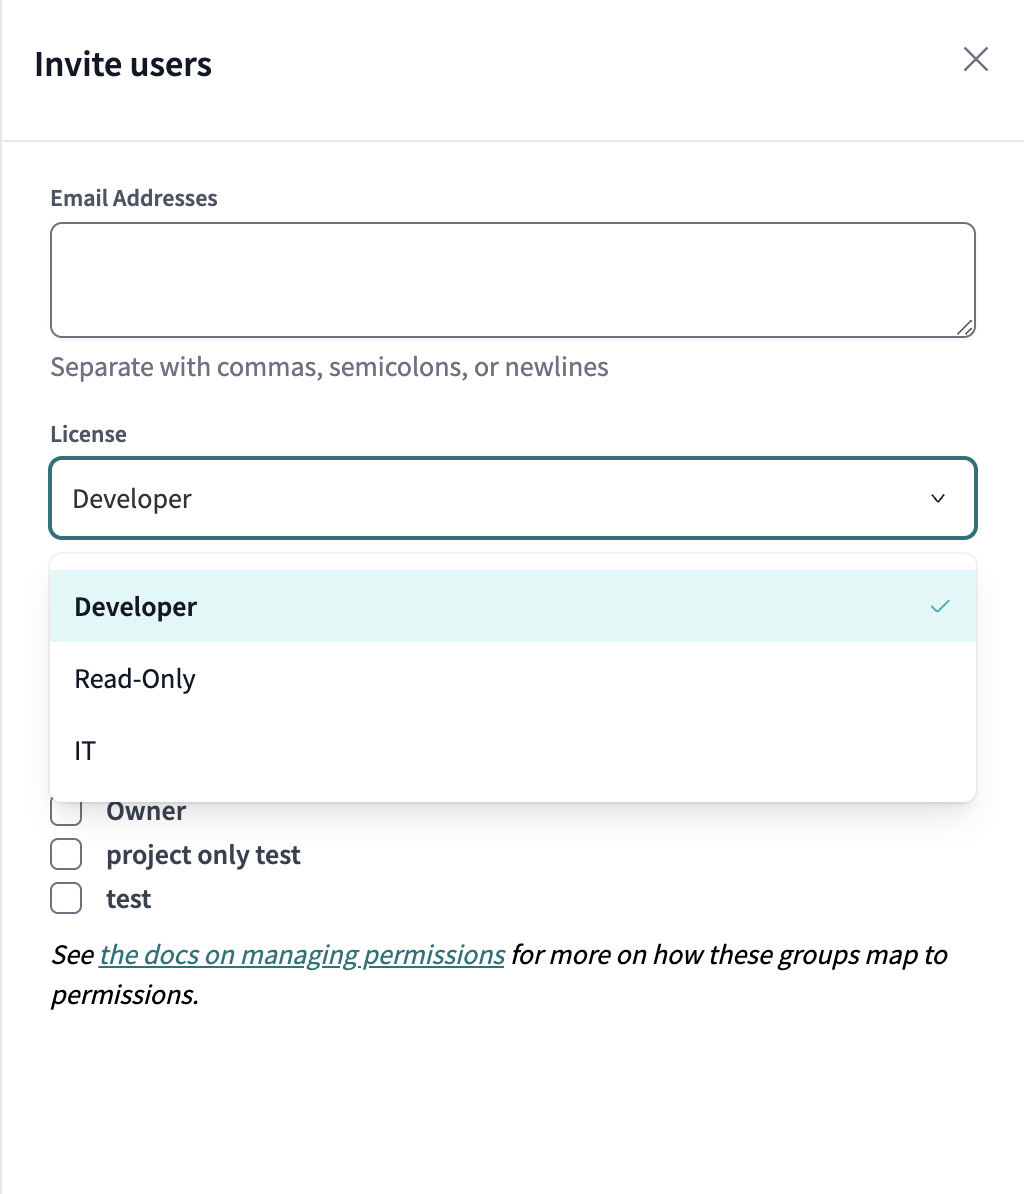This screenshot has height=1194, width=1024.
Task: Click the chevron on the License dropdown
Action: [x=937, y=498]
